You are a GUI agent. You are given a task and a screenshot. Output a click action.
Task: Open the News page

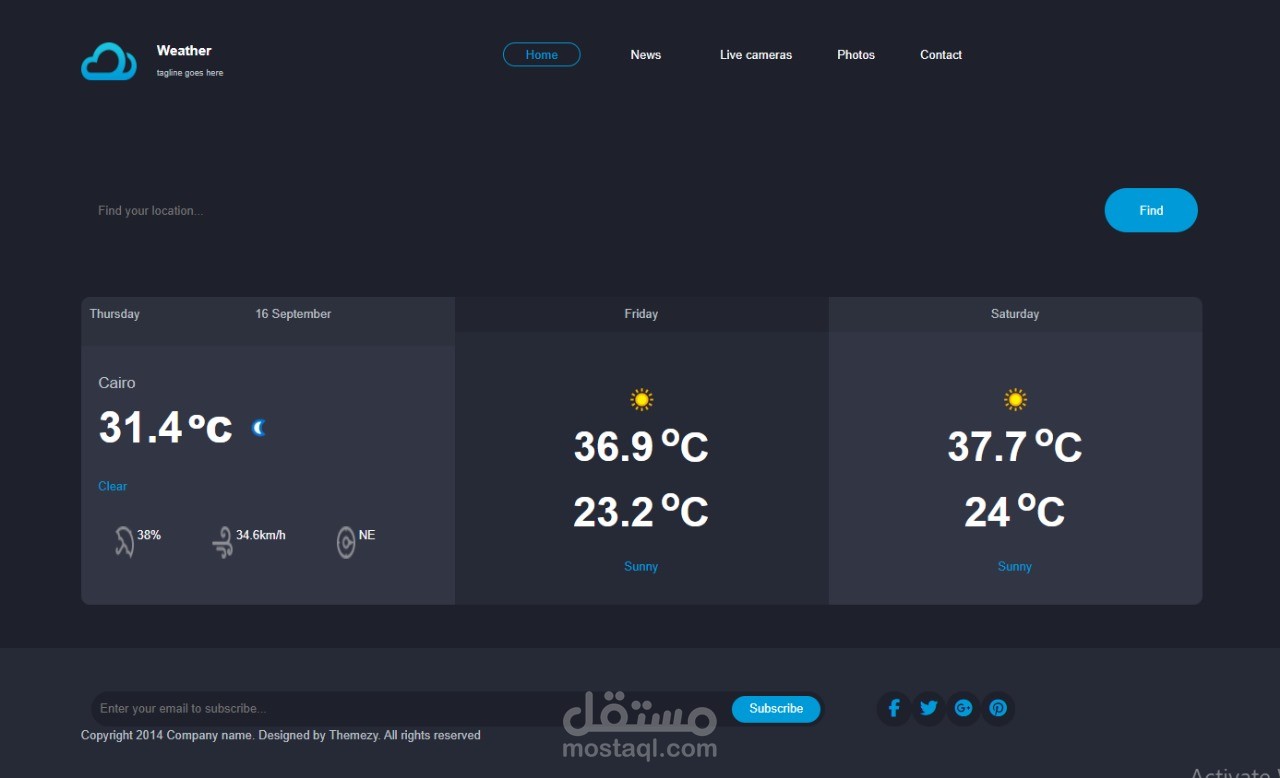[646, 55]
